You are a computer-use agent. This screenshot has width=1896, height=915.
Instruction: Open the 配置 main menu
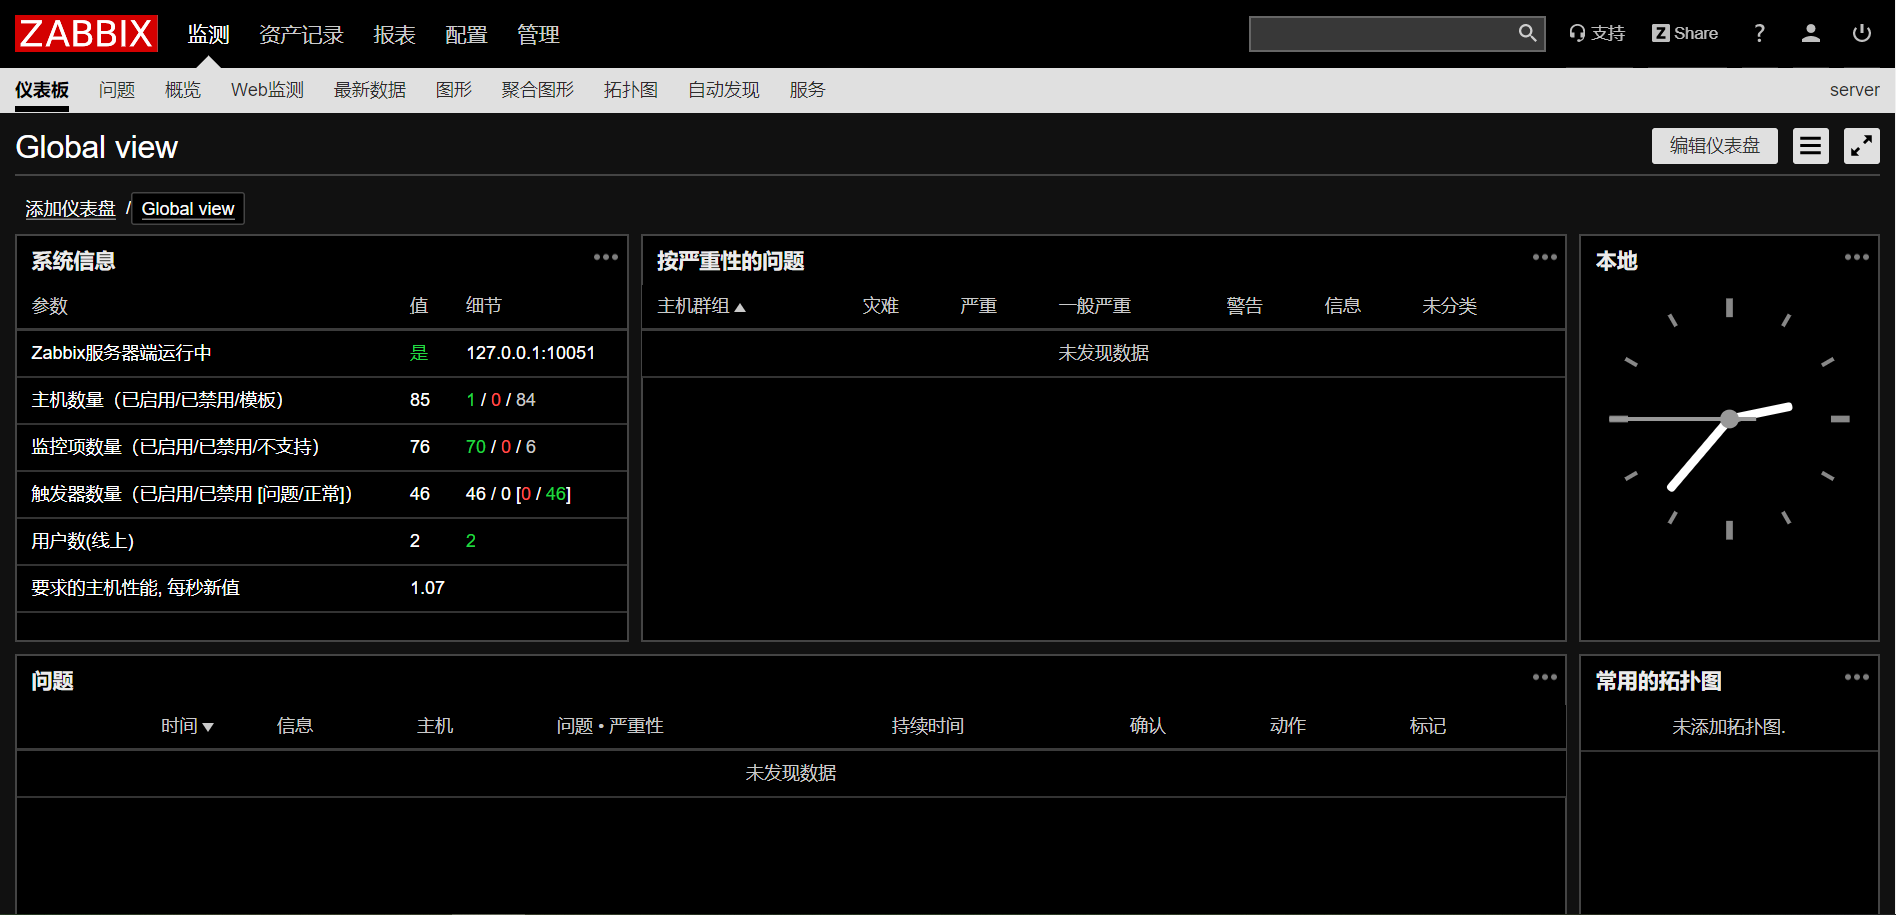[x=466, y=35]
